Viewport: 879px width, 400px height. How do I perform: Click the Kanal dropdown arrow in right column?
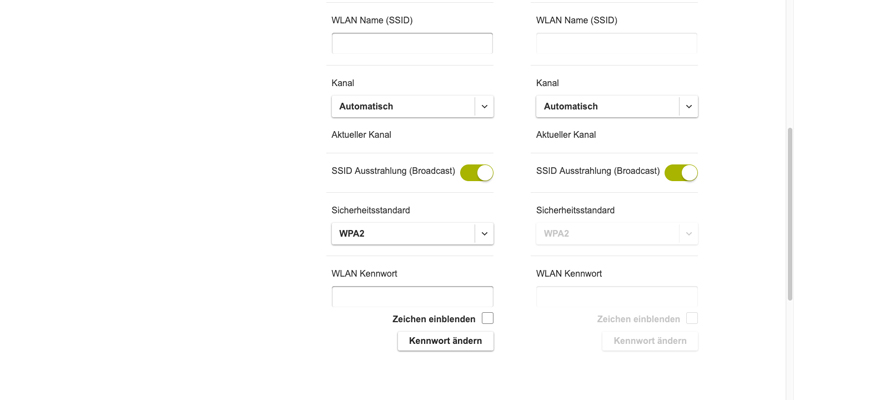pos(688,106)
